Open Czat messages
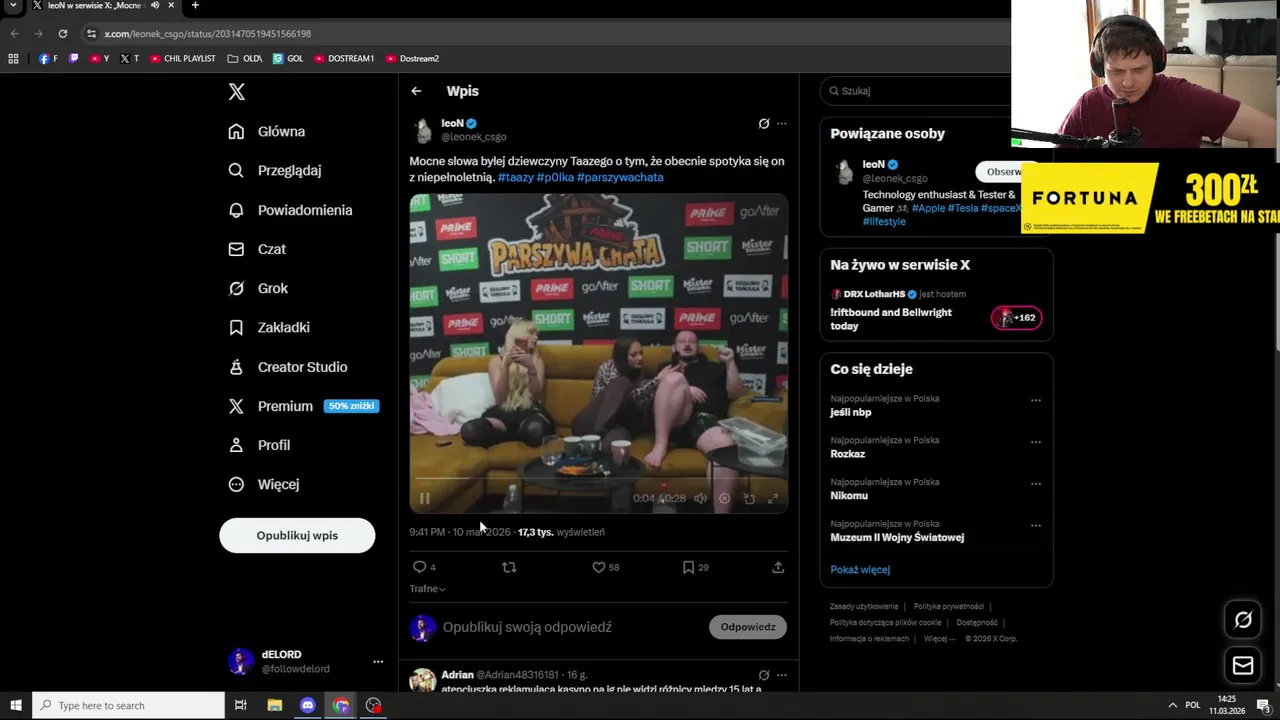 (257, 249)
